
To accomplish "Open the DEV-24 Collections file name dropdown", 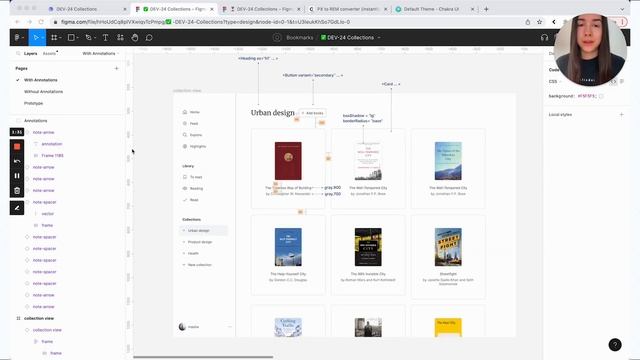I will coord(379,38).
